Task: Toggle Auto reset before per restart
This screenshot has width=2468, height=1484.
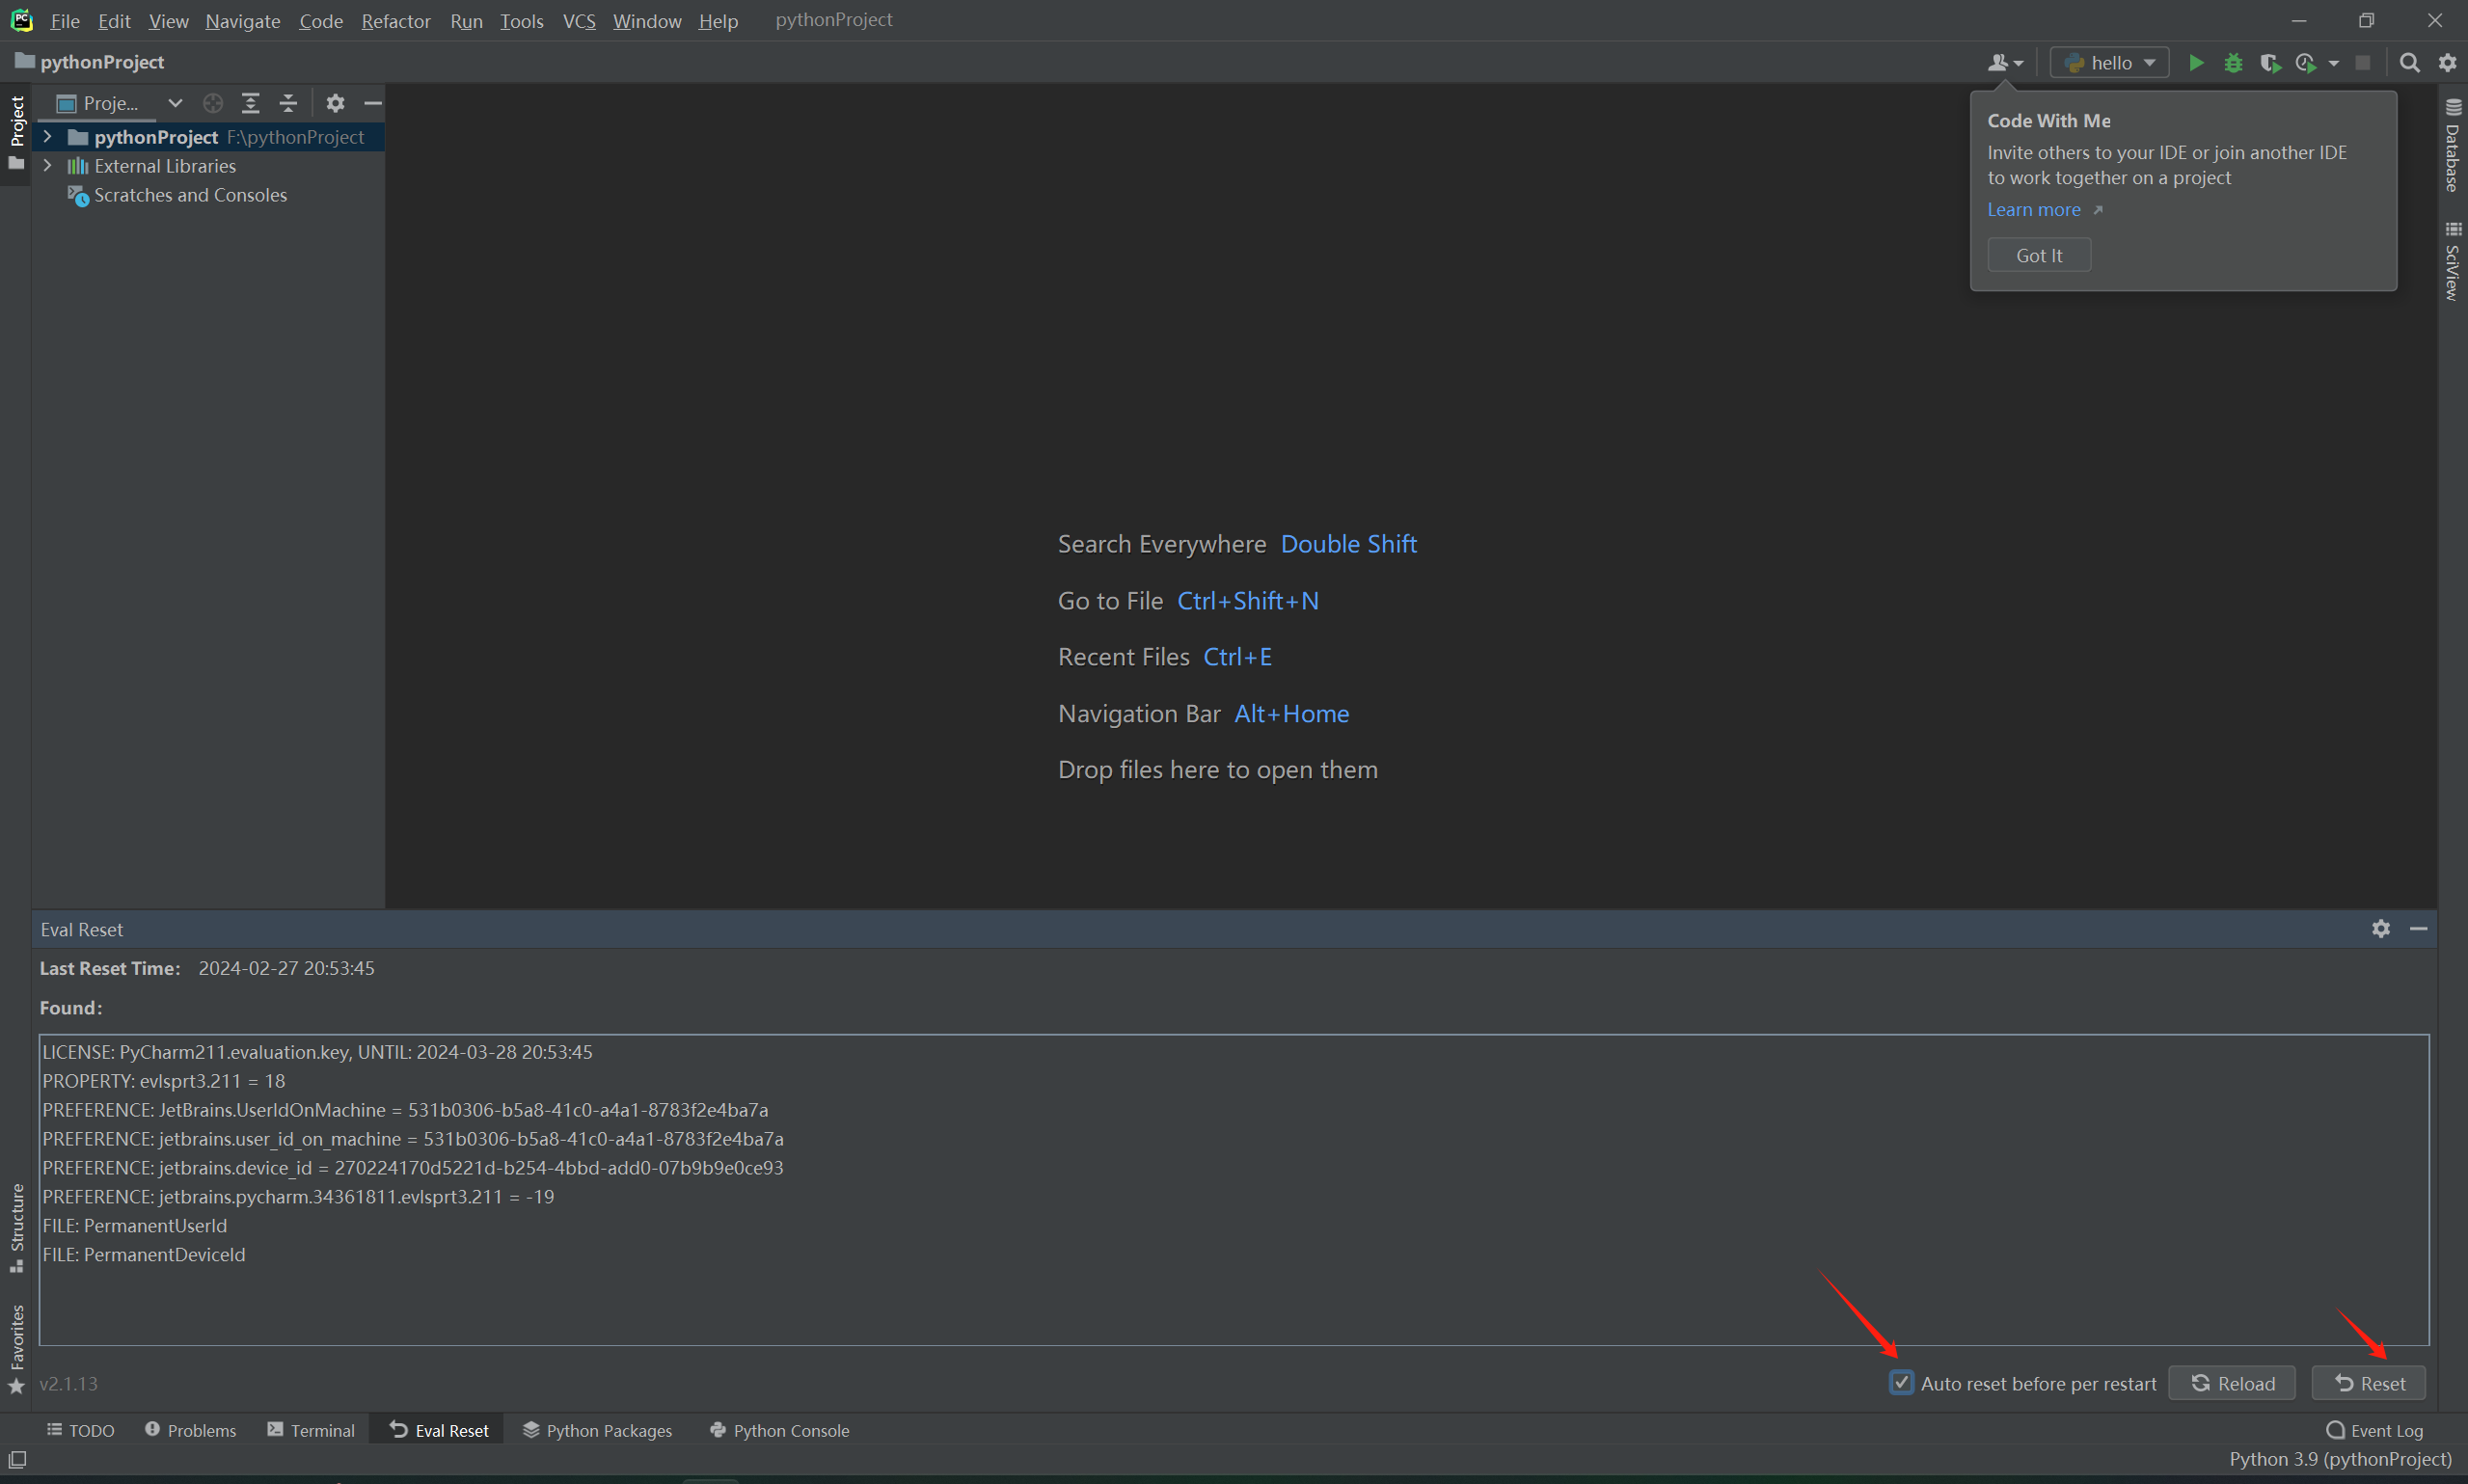Action: click(1901, 1383)
